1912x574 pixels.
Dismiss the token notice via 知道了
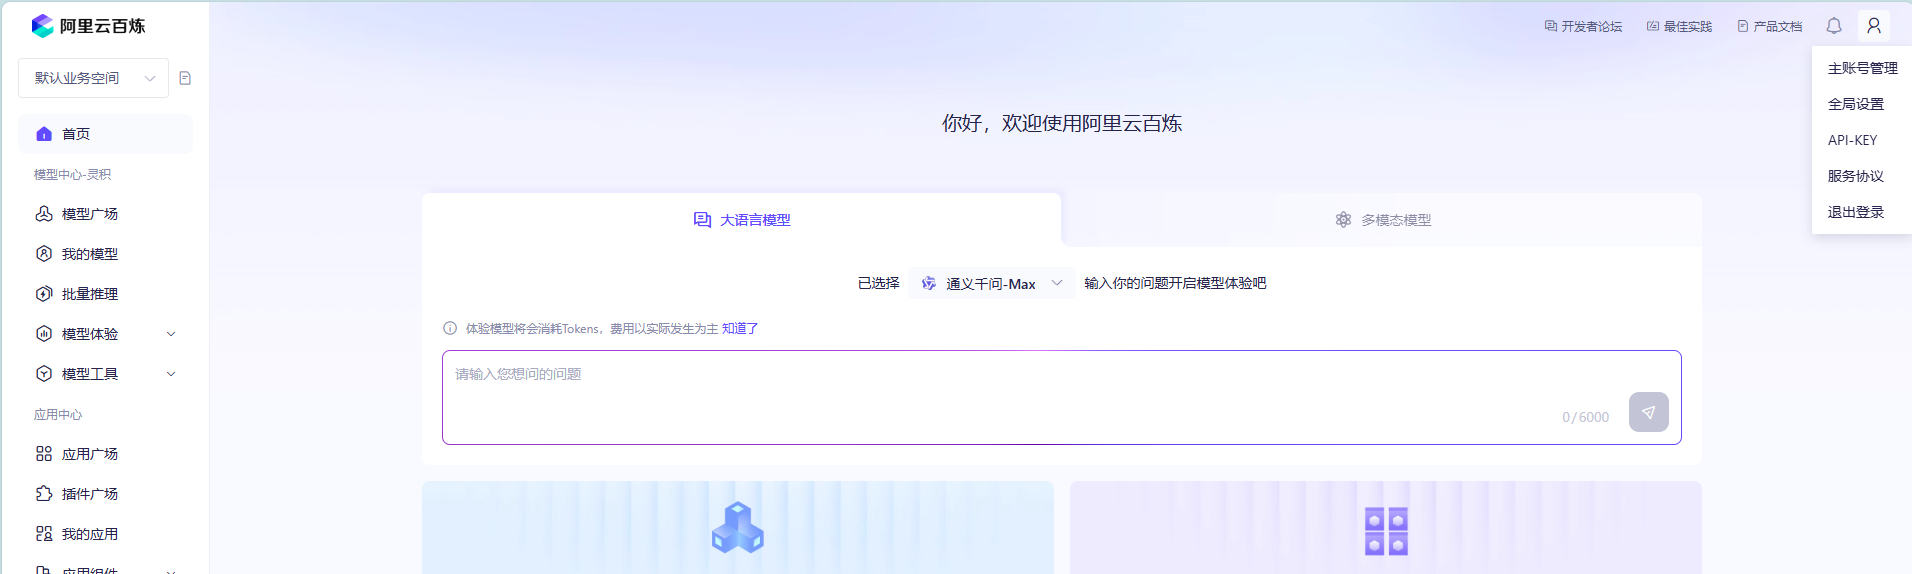pos(740,329)
